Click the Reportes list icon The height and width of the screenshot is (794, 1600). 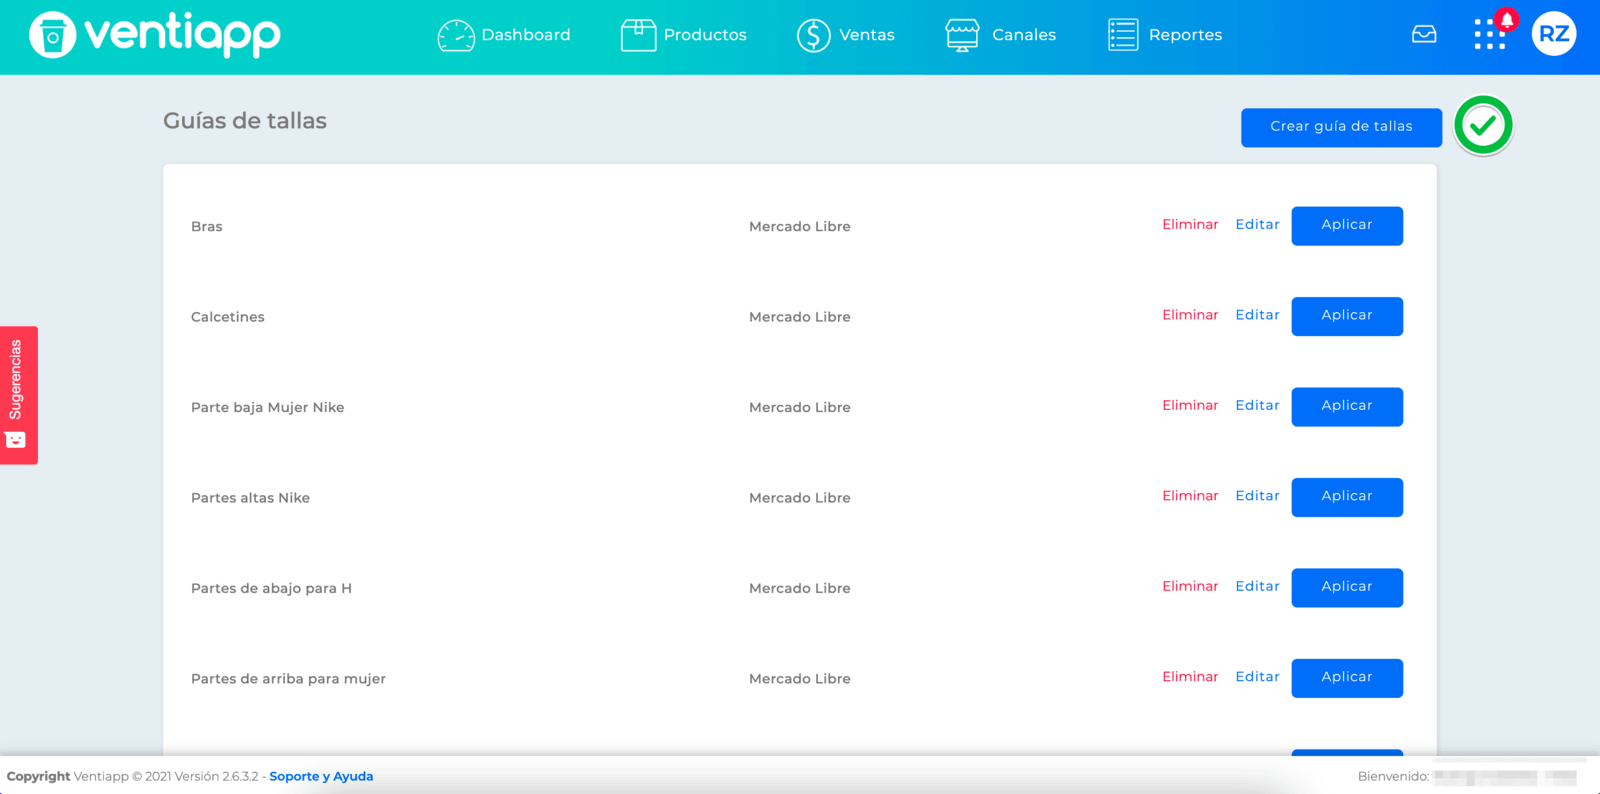[x=1123, y=35]
